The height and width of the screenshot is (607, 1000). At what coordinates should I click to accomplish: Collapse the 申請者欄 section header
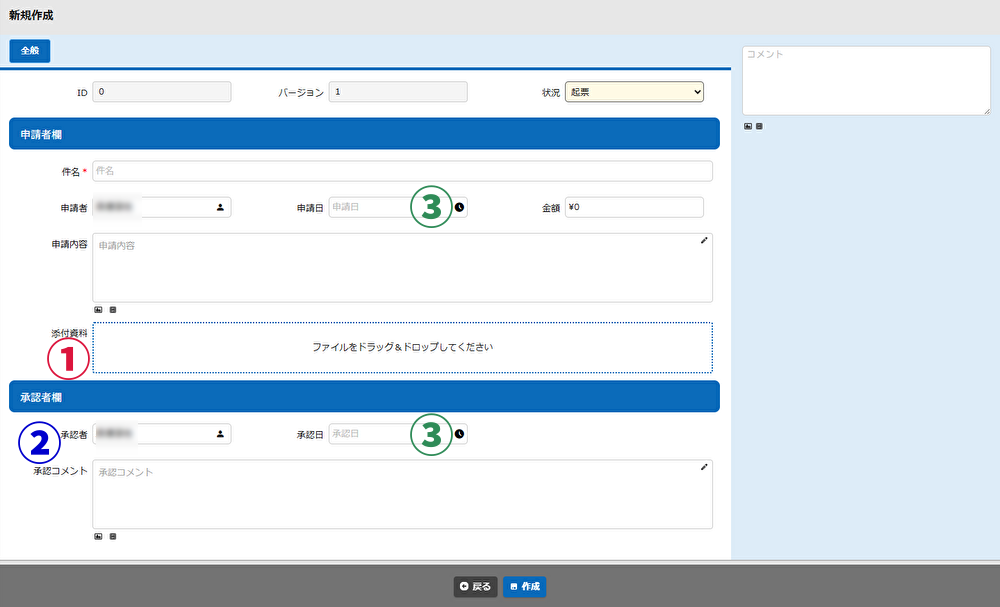click(x=364, y=134)
